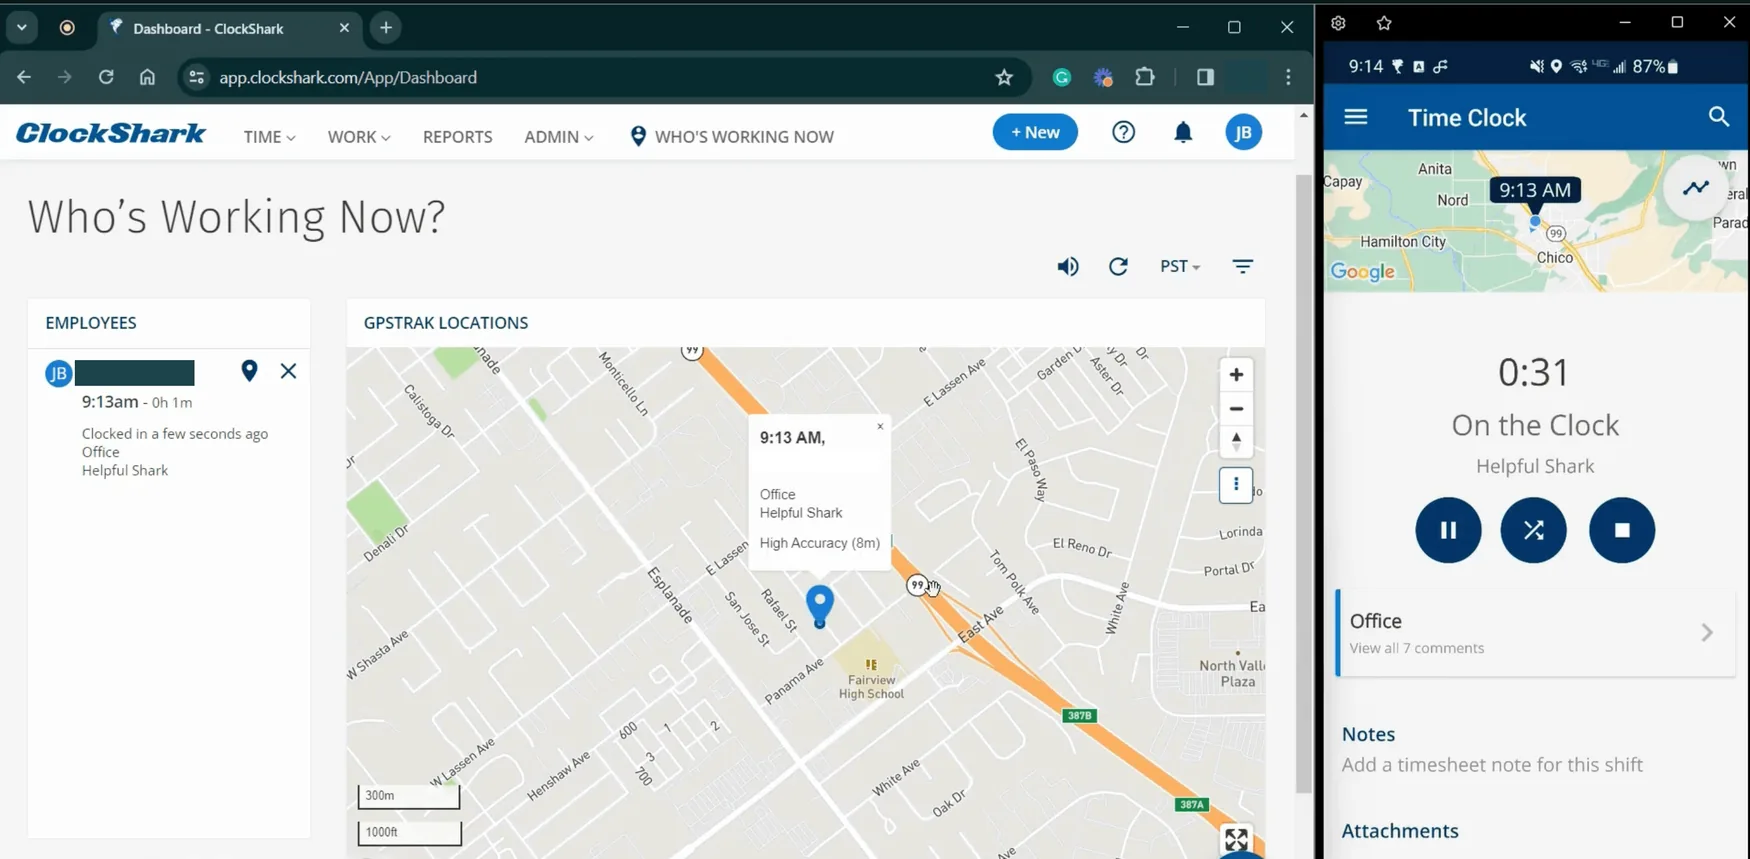Viewport: 1750px width, 859px height.
Task: Open browser home page
Action: pos(147,77)
